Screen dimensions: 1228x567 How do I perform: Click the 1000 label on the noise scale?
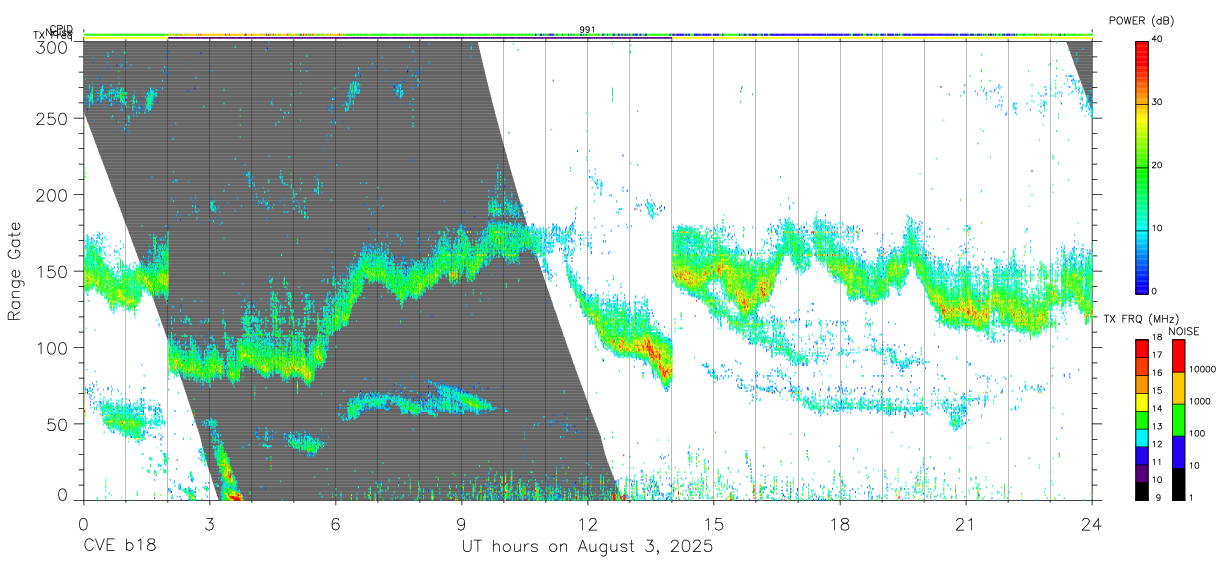pyautogui.click(x=1201, y=403)
